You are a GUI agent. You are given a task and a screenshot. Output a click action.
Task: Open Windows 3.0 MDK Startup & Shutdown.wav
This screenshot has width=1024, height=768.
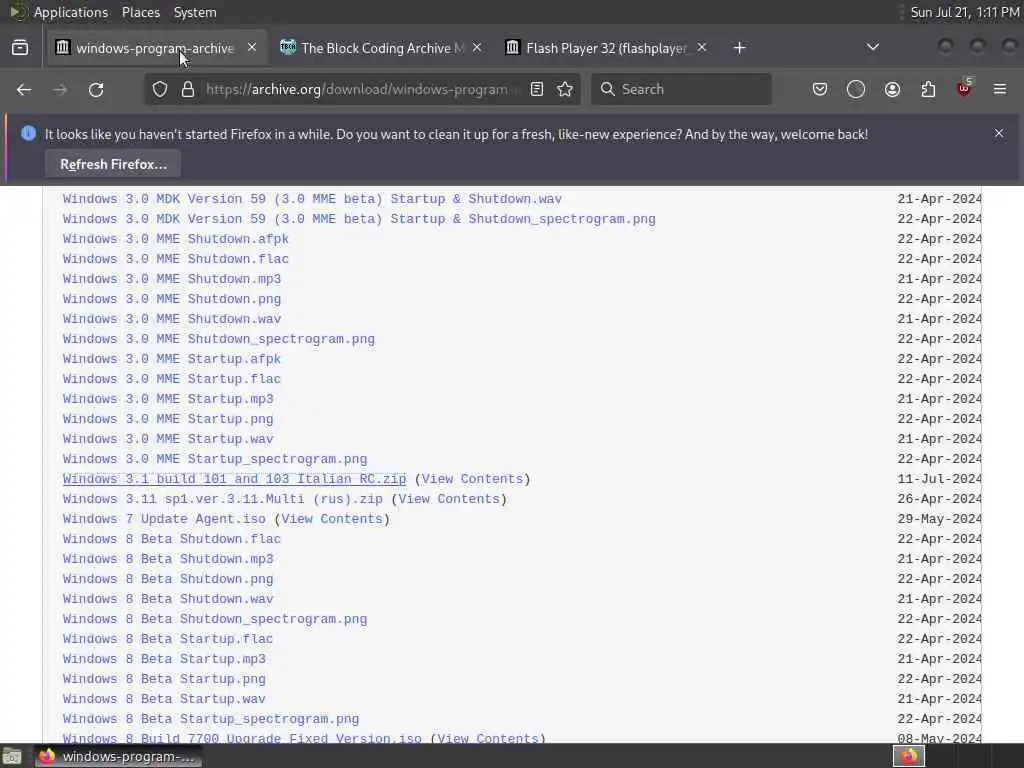(312, 199)
